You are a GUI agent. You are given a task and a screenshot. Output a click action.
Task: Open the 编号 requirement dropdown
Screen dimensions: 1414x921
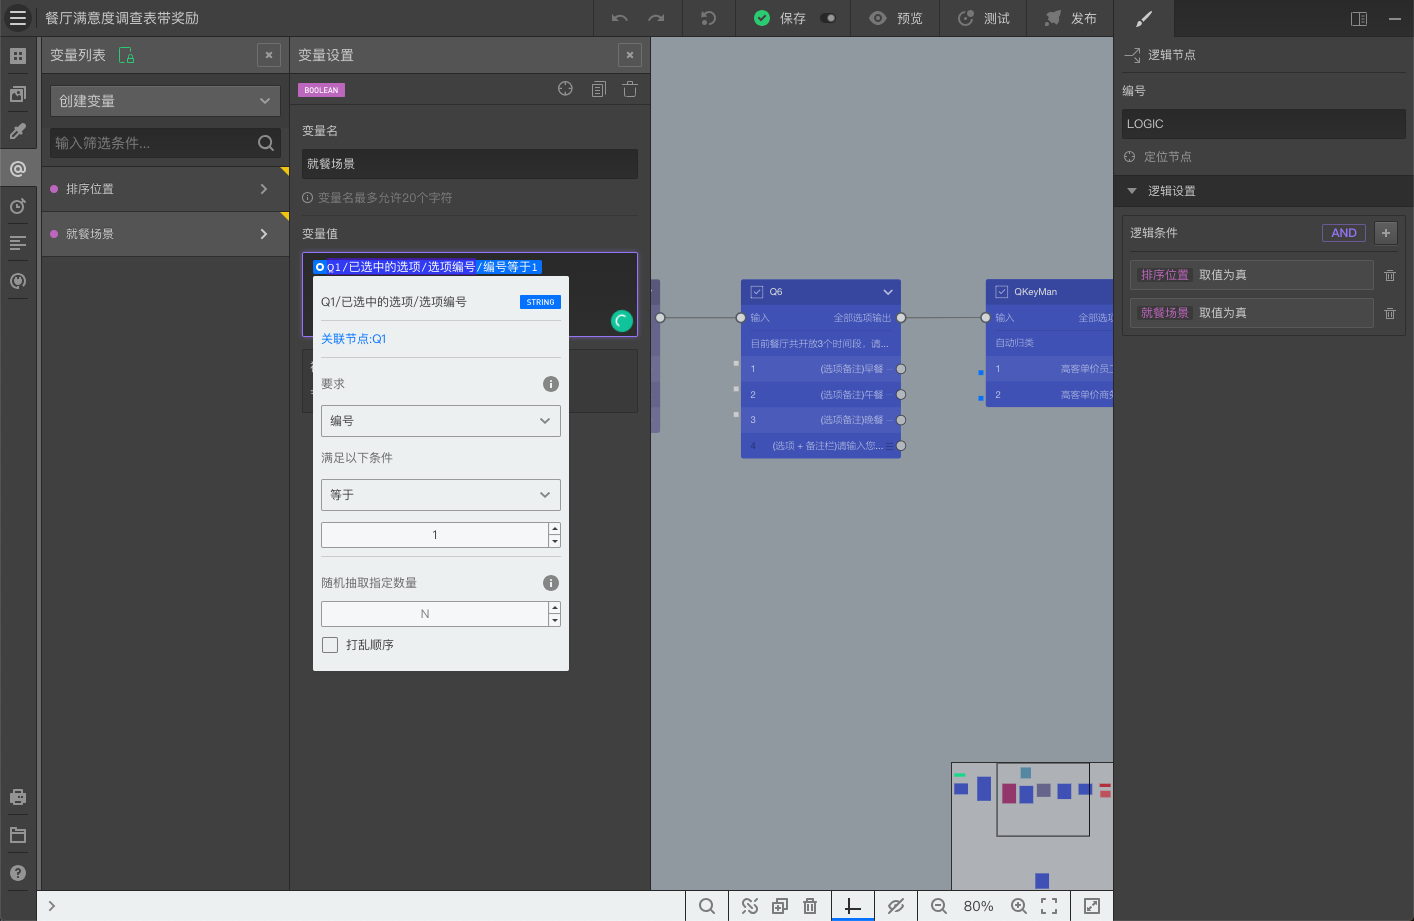(x=441, y=421)
